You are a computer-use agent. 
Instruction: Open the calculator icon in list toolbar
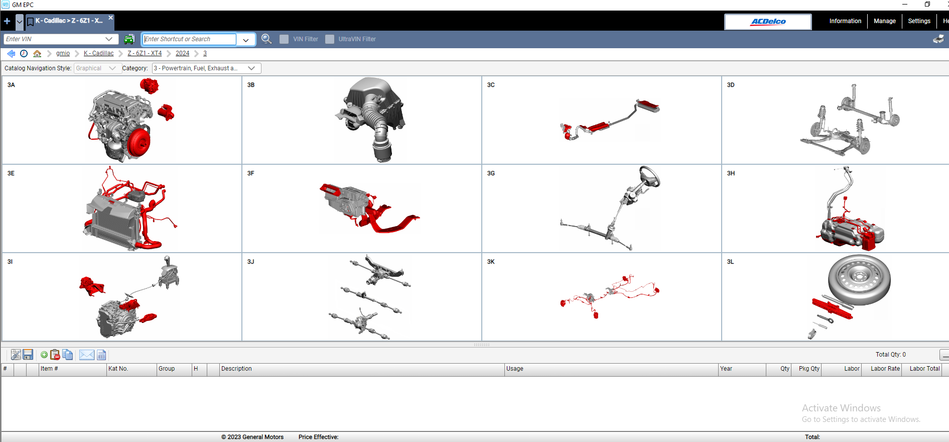[x=101, y=355]
